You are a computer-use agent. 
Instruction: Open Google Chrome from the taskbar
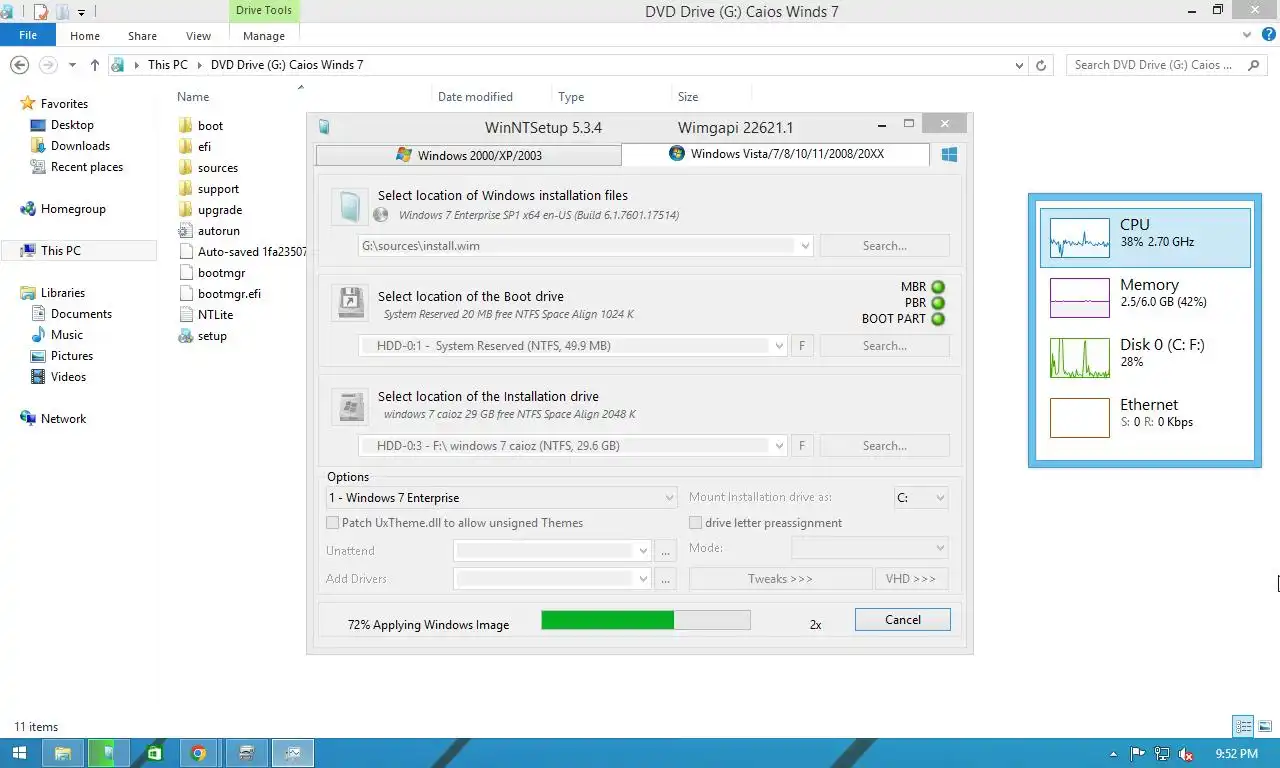(198, 753)
